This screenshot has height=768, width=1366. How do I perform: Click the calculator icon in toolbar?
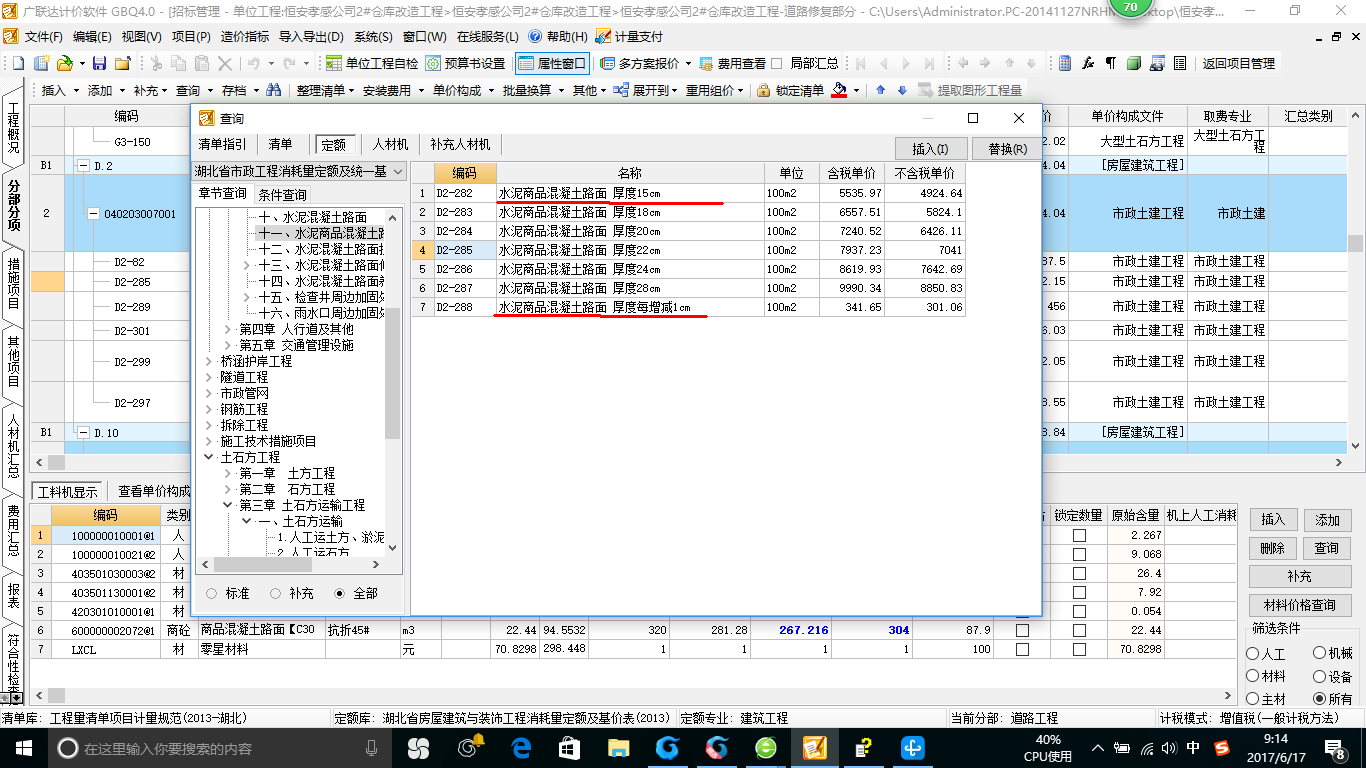(1065, 63)
